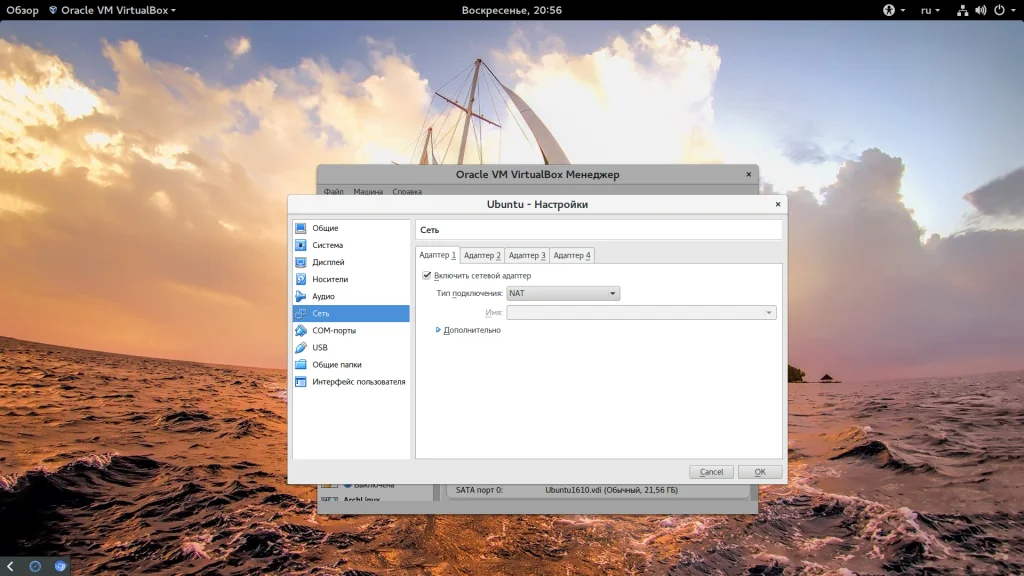Open the Дисплей monitor icon

coord(300,262)
